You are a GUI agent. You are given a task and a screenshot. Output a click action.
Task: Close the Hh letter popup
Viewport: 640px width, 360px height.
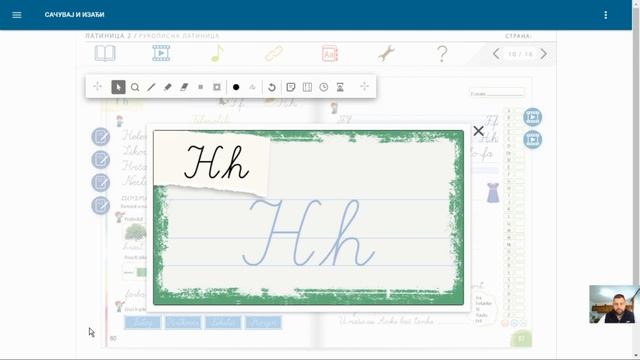tap(478, 131)
